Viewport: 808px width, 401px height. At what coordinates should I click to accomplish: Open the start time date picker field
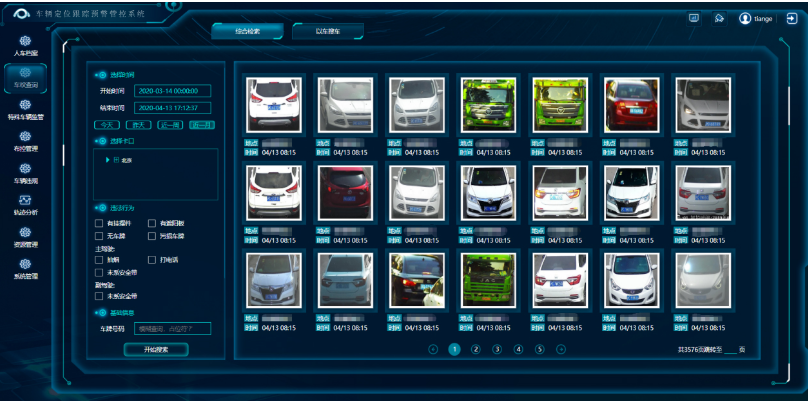tap(172, 91)
